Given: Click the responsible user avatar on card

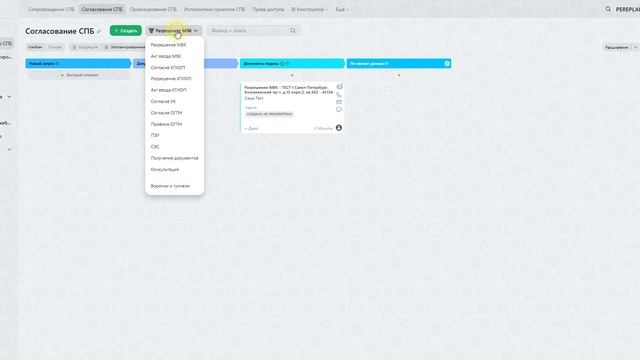Looking at the screenshot, I should [x=339, y=128].
